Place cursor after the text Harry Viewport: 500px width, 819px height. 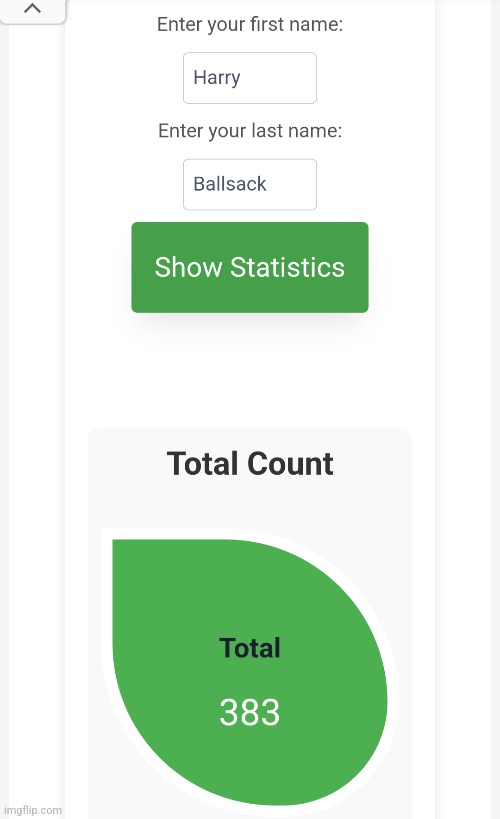[241, 78]
